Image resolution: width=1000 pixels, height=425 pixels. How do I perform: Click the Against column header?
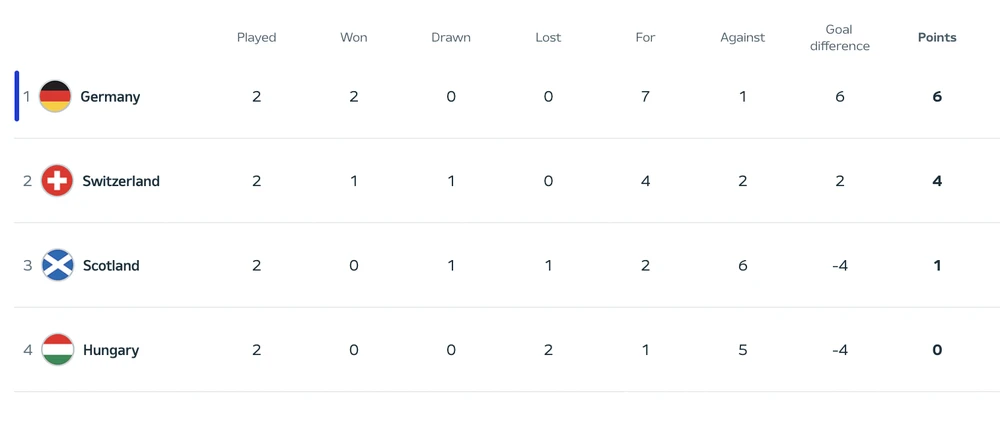point(742,38)
